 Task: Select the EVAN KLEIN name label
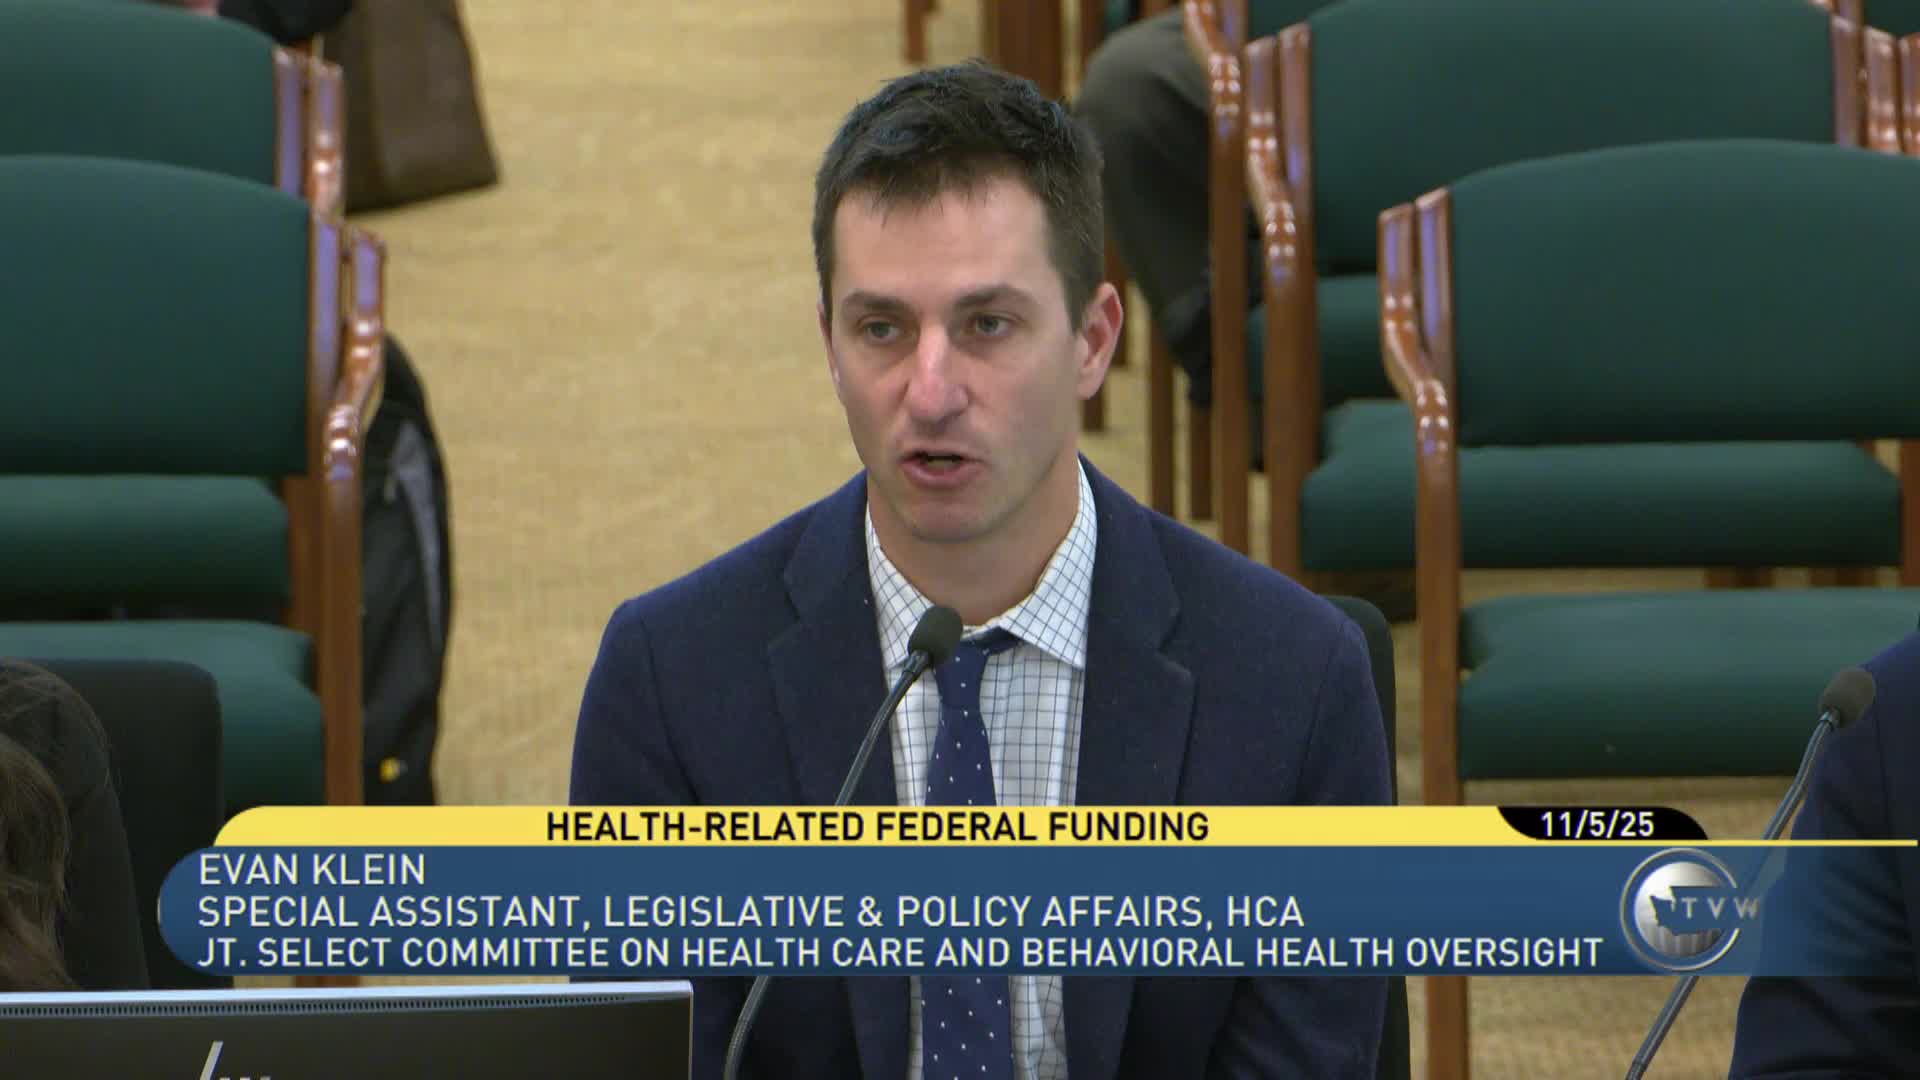tap(310, 868)
